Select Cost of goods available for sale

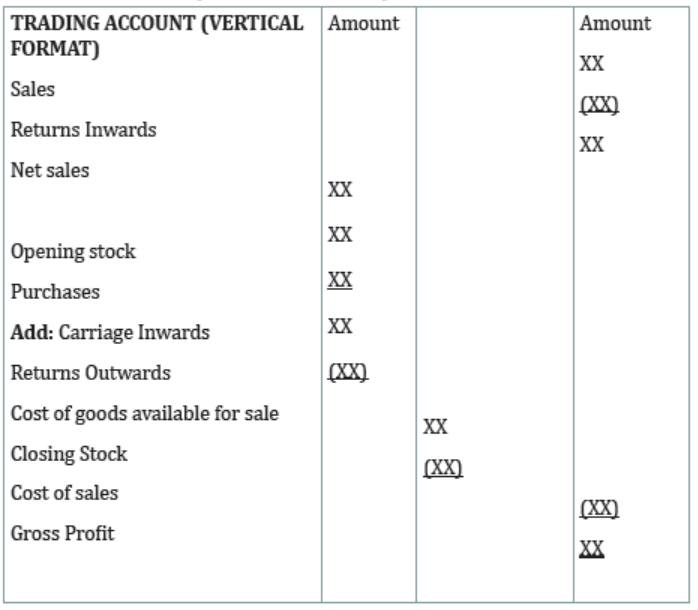[x=145, y=414]
